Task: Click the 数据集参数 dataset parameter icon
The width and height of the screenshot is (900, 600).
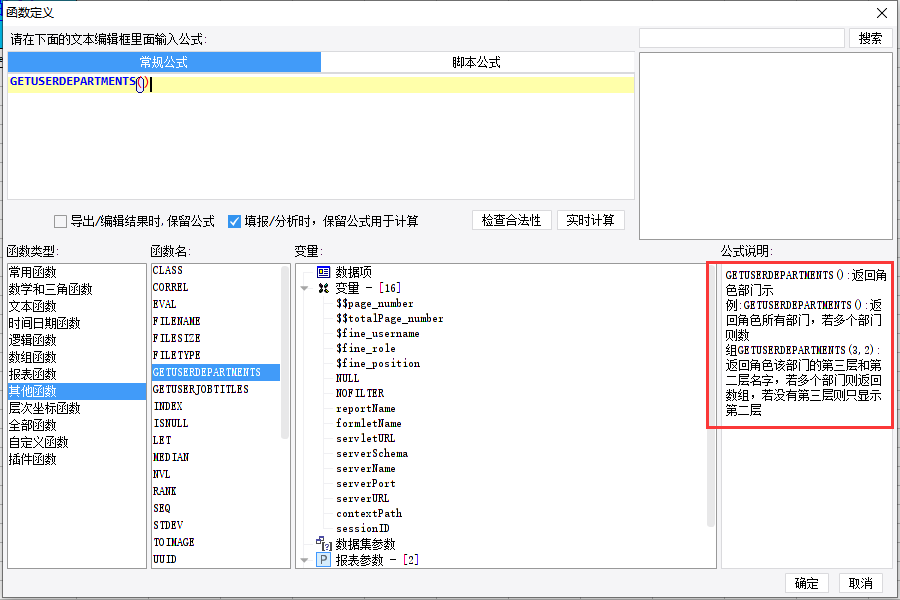Action: tap(324, 543)
